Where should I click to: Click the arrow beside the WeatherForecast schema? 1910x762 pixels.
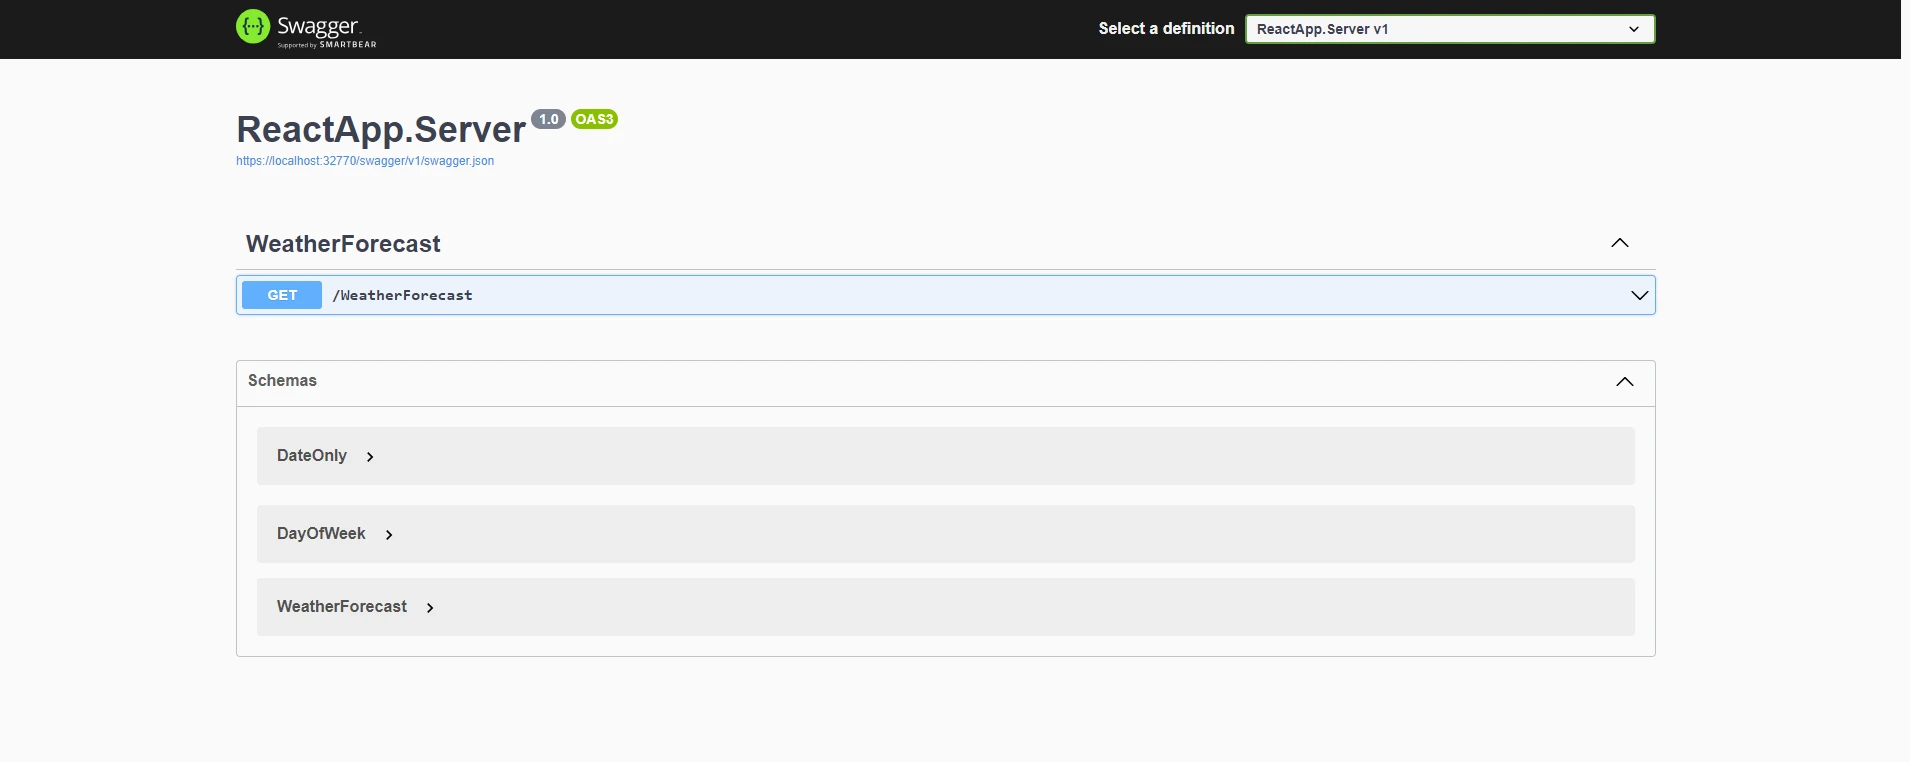coord(430,608)
